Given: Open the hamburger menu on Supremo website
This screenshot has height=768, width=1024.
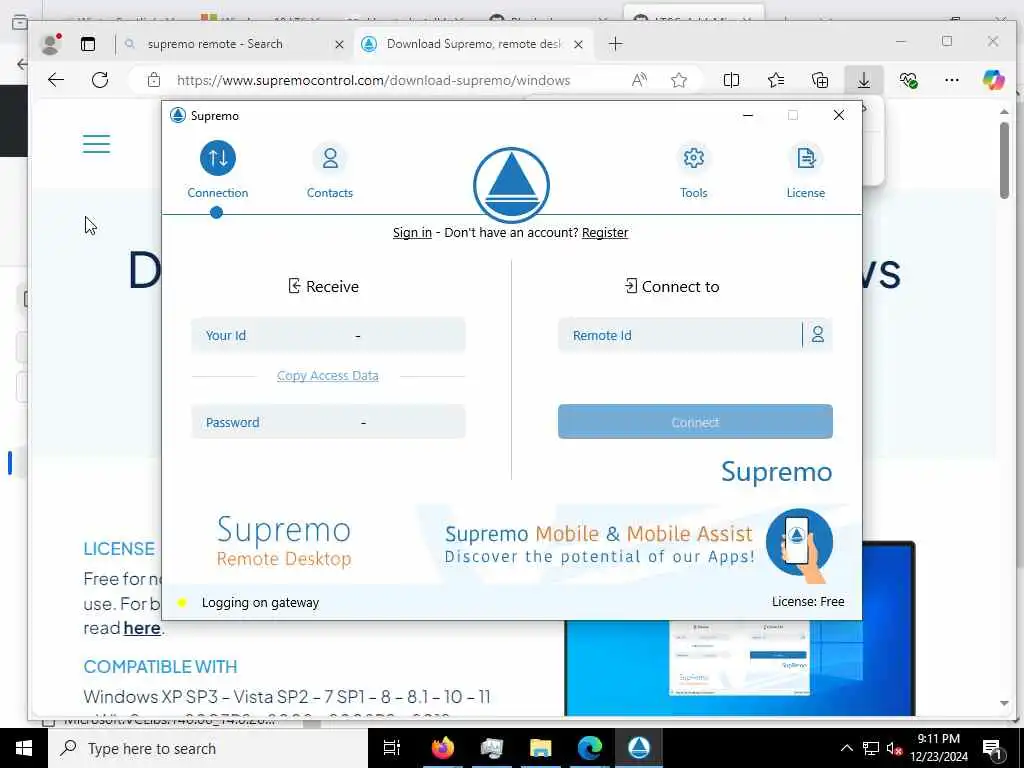Looking at the screenshot, I should tap(97, 144).
